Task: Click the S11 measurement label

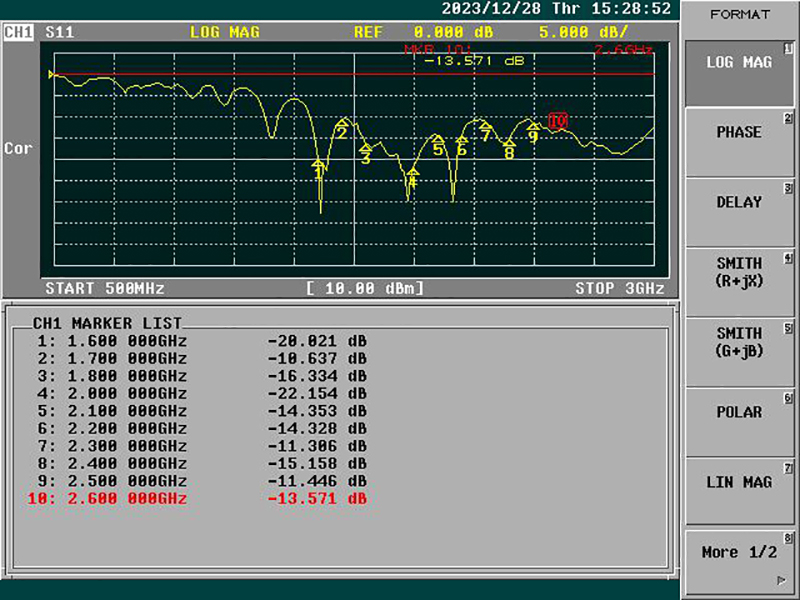Action: point(60,32)
